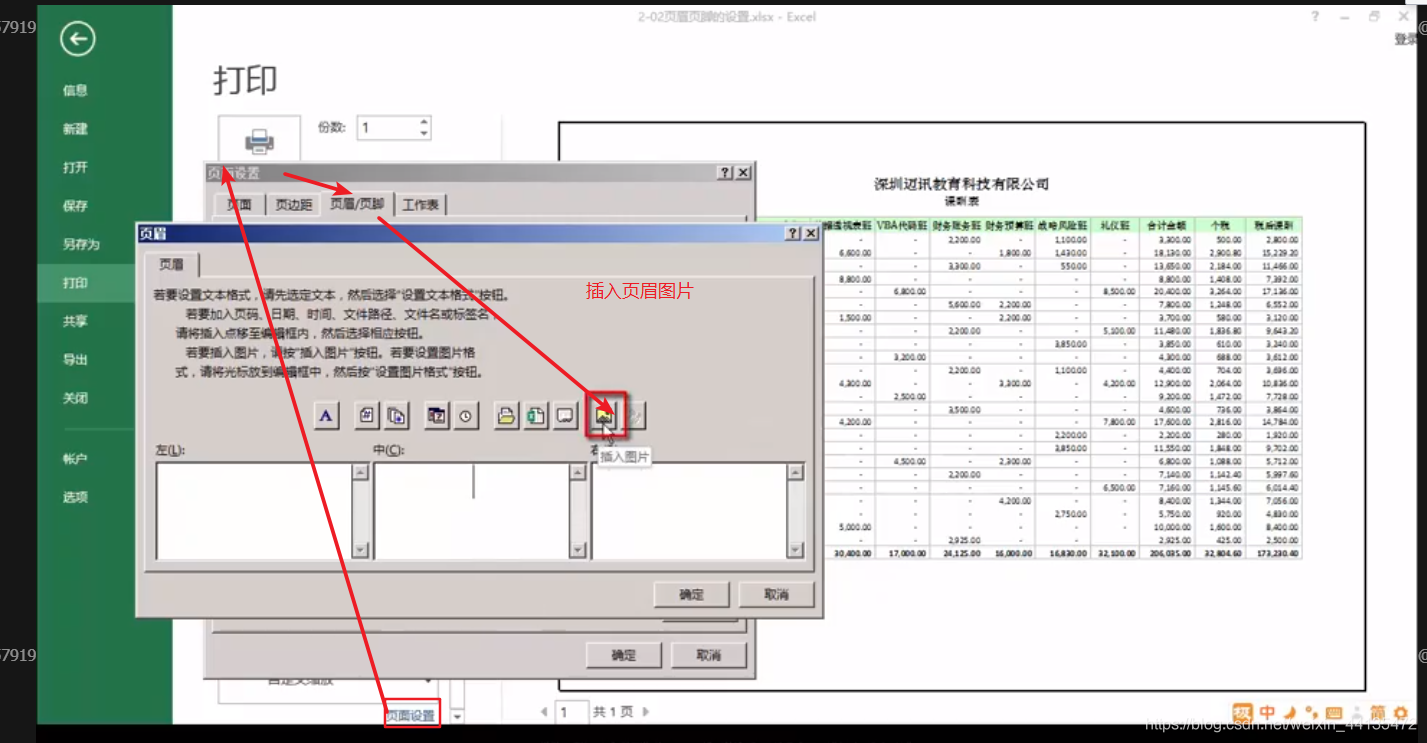
Task: Insert page number with the # icon
Action: (367, 416)
